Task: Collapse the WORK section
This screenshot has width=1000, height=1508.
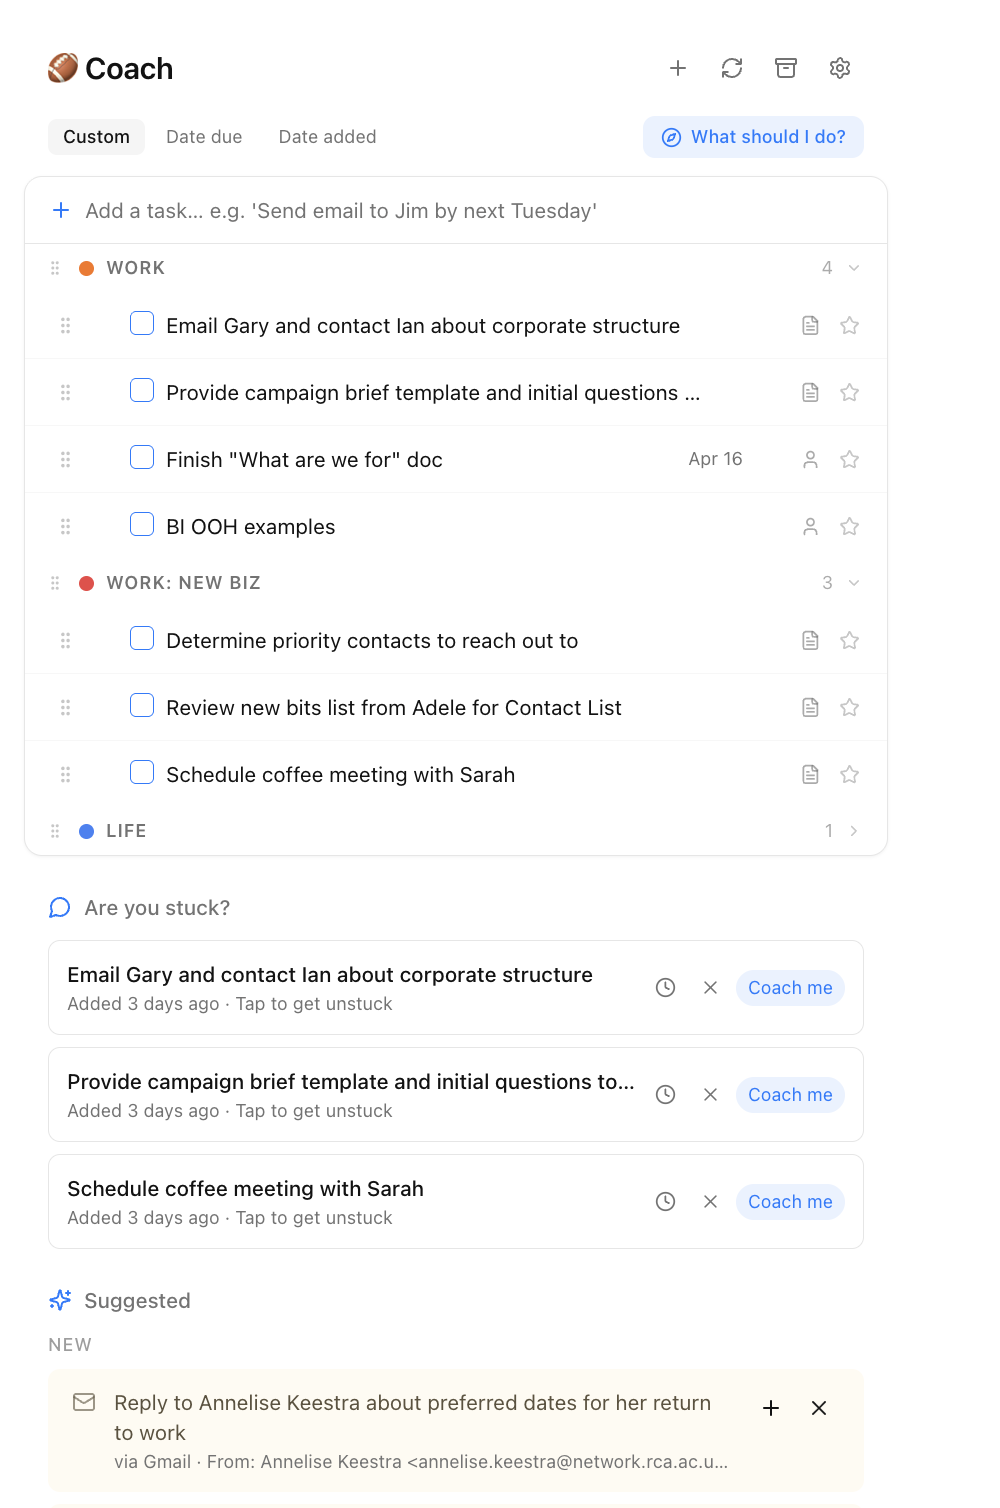Action: coord(853,267)
